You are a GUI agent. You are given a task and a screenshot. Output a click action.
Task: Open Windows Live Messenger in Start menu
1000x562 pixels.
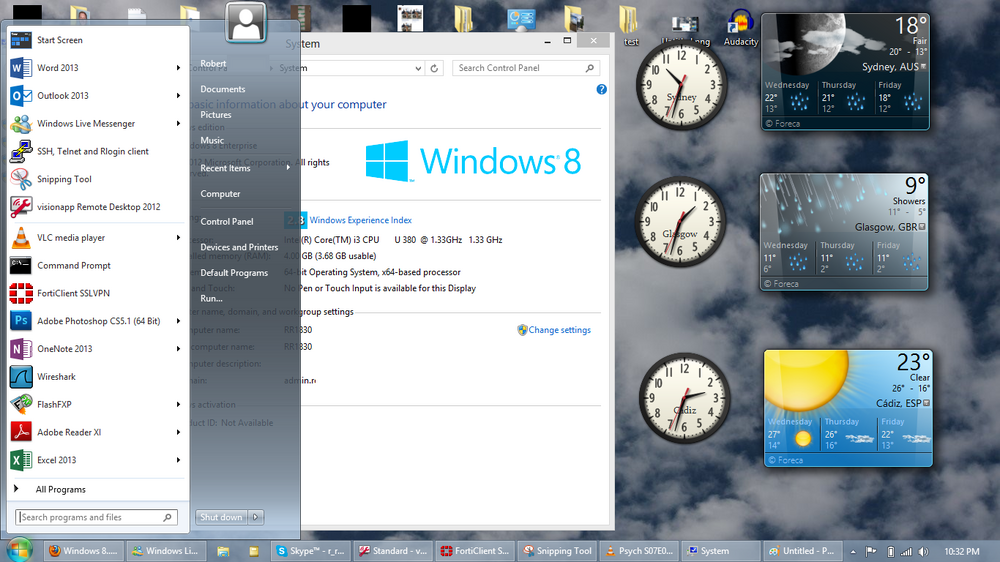[x=96, y=123]
